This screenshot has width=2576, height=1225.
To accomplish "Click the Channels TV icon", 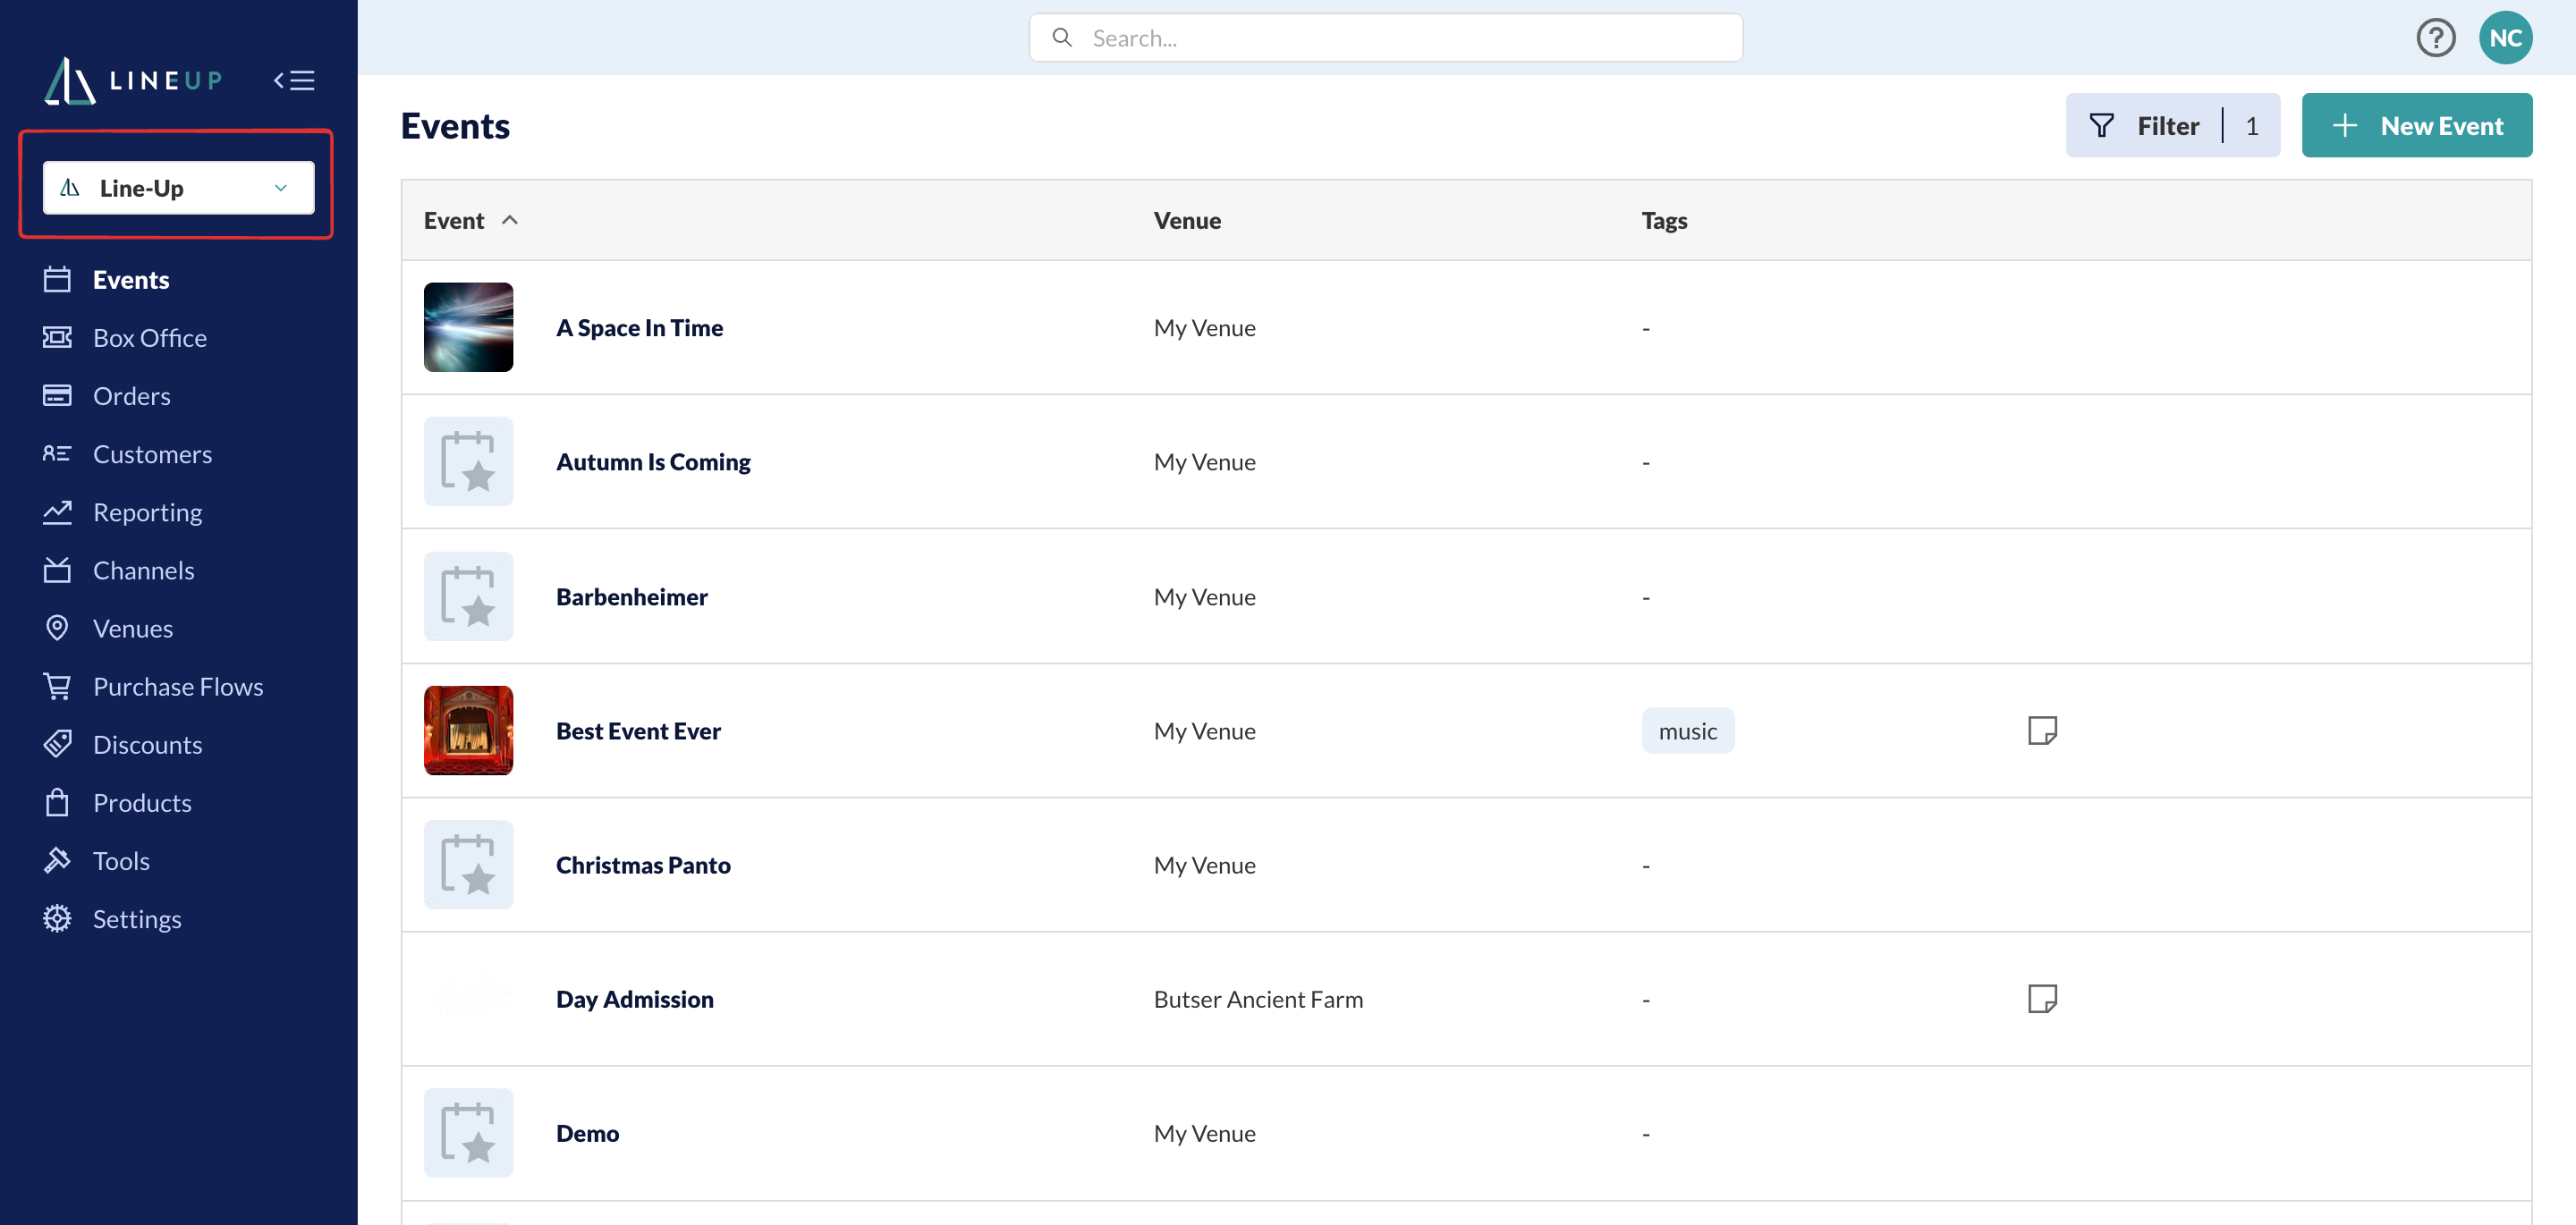I will click(x=57, y=570).
